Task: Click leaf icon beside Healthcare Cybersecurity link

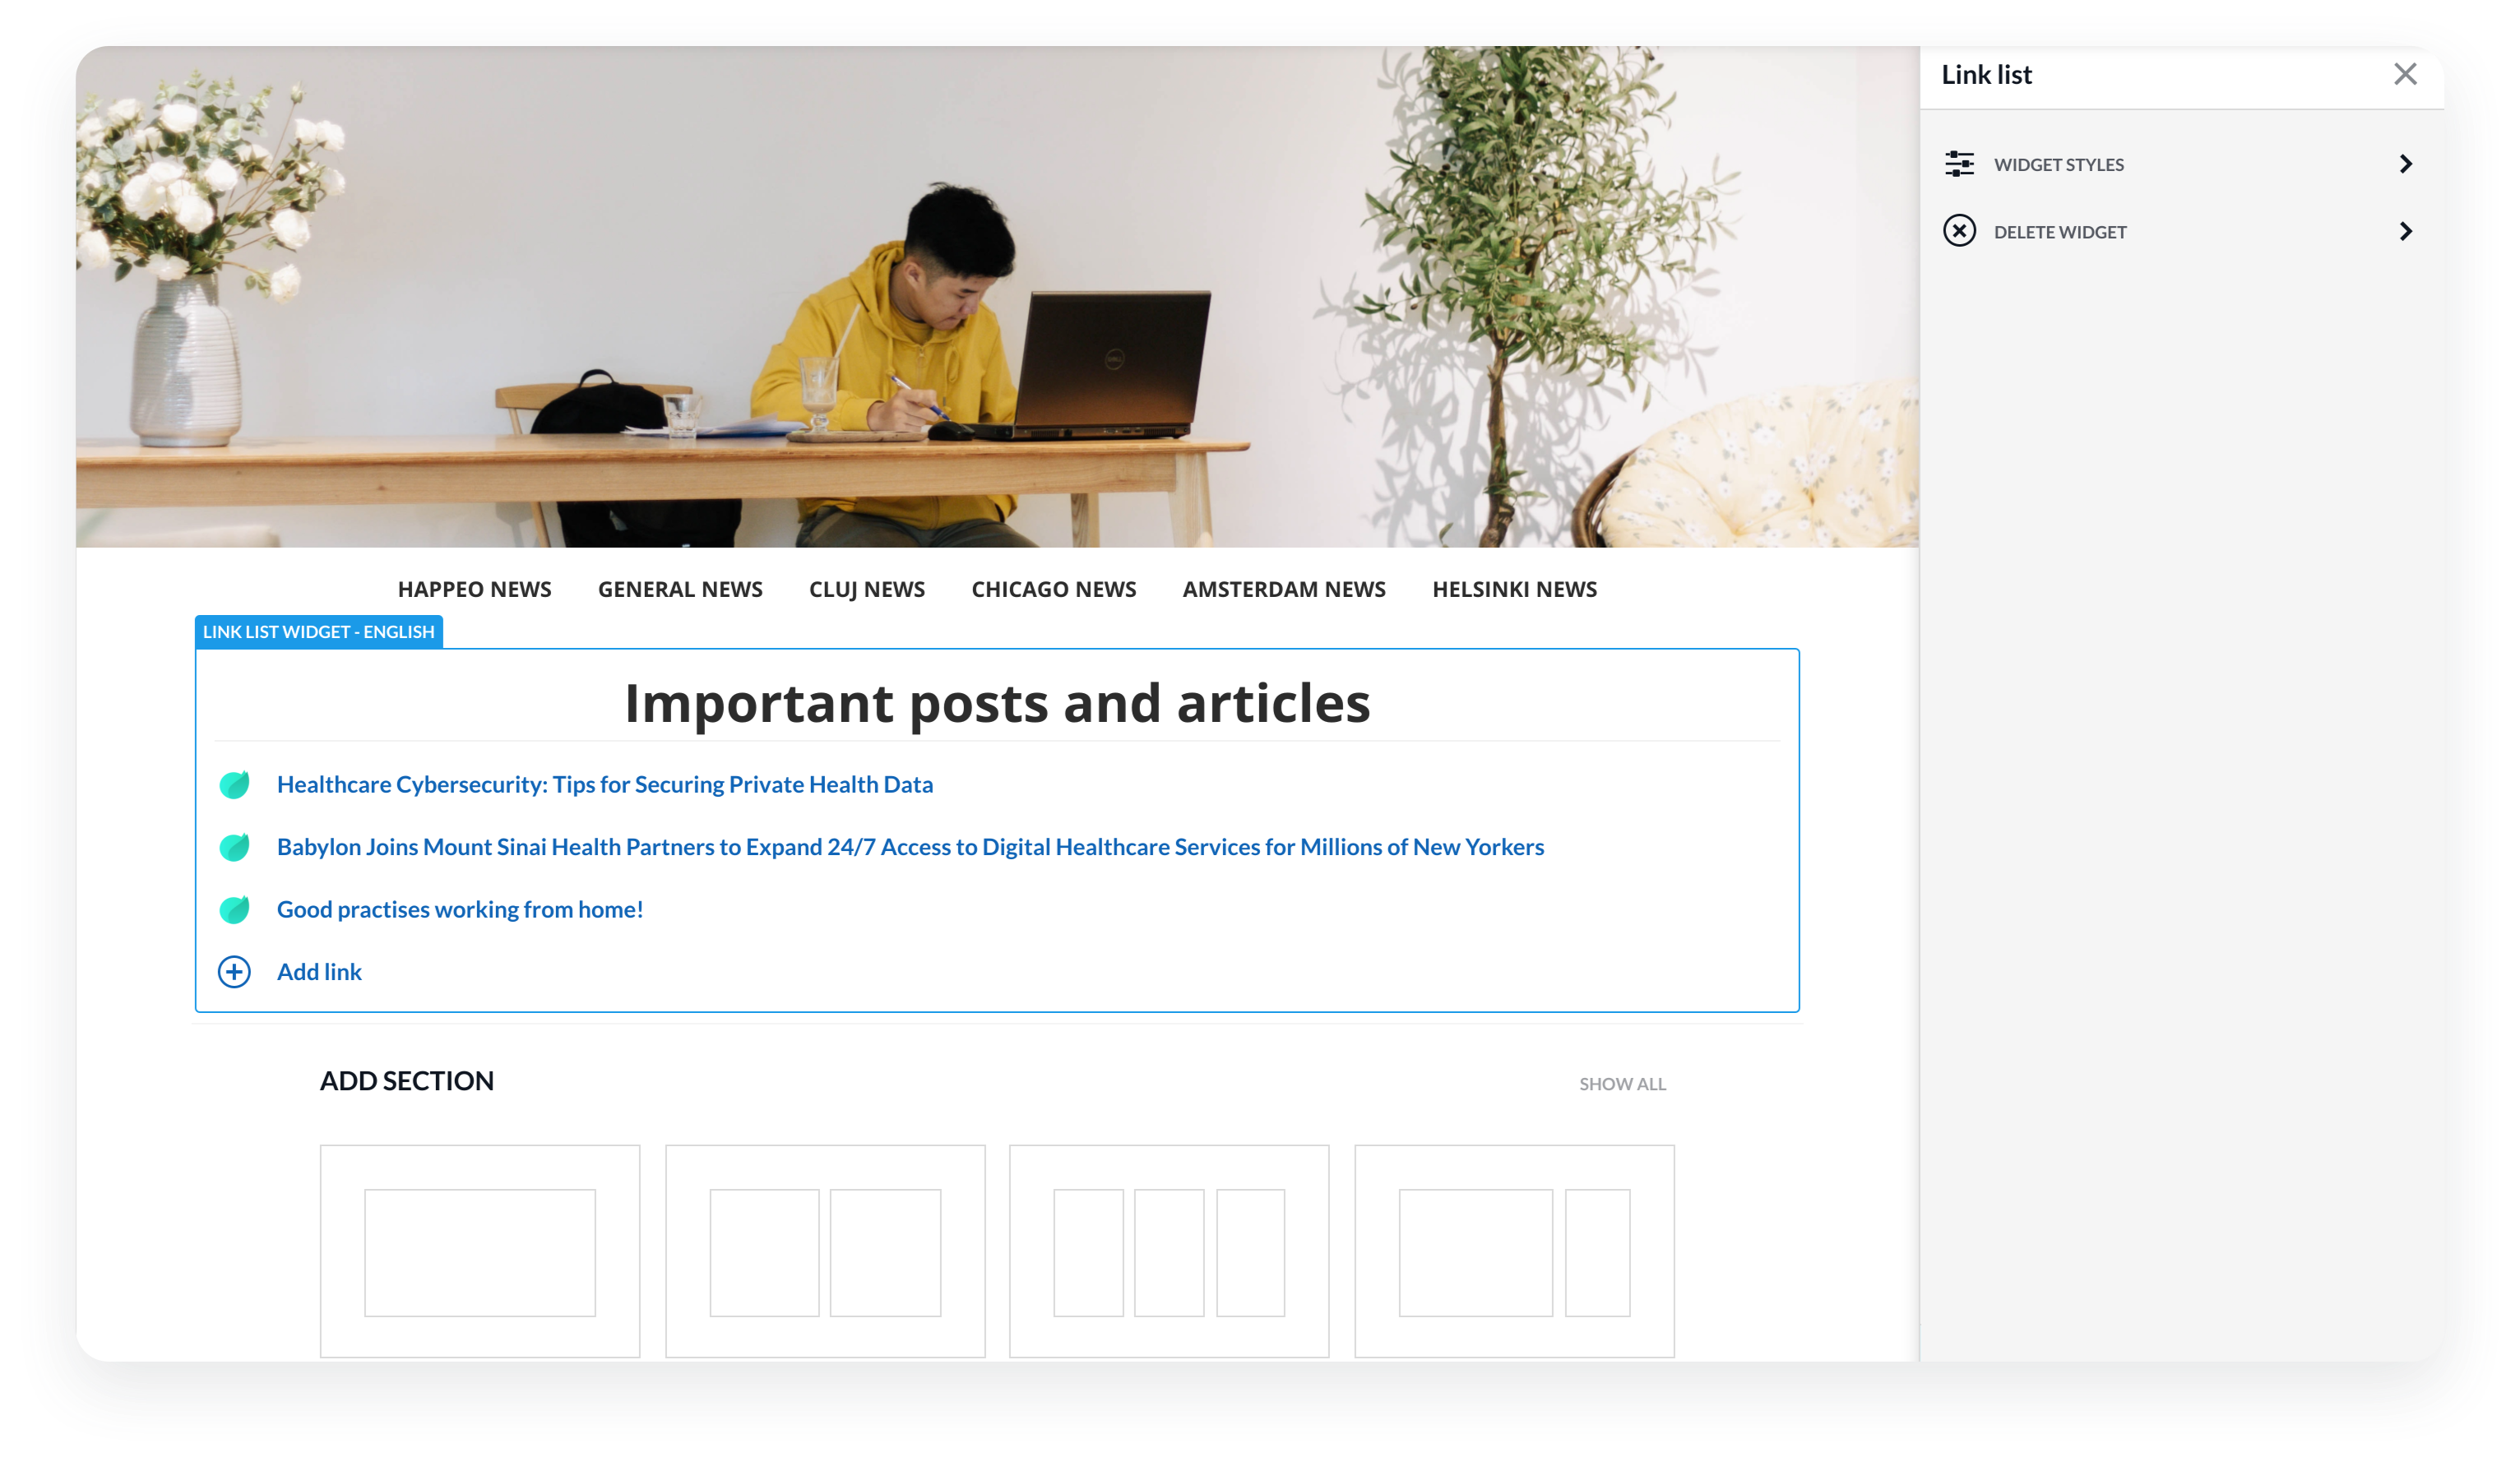Action: tap(234, 785)
